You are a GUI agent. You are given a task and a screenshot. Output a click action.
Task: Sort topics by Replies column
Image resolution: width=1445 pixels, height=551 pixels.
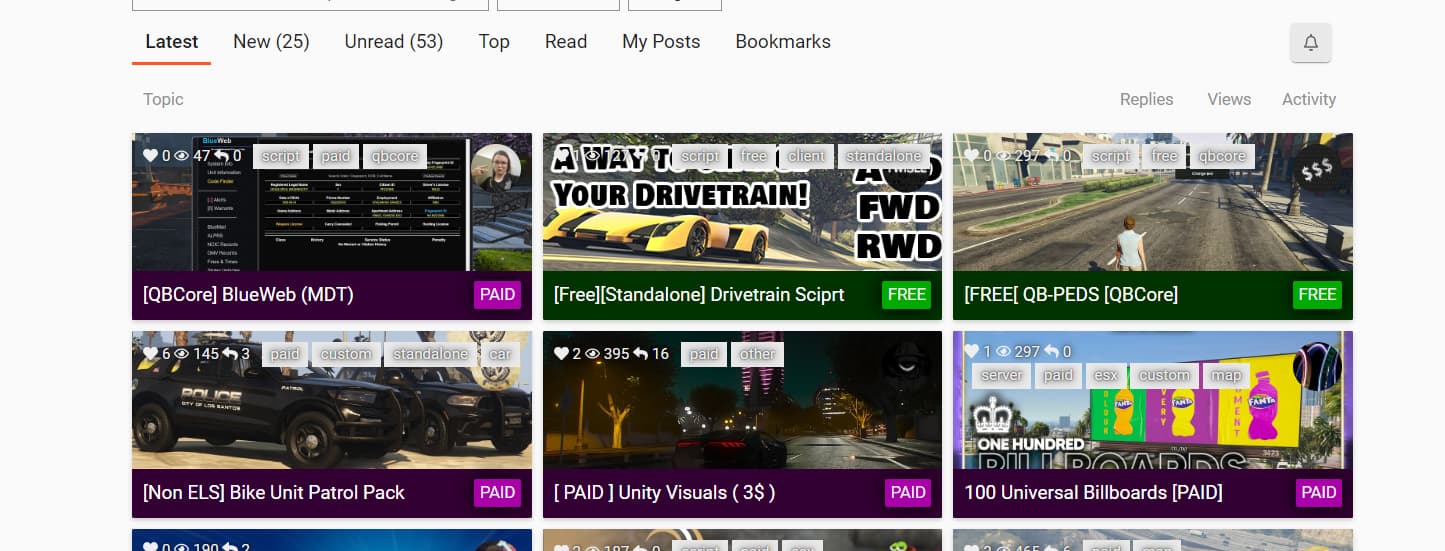tap(1146, 99)
